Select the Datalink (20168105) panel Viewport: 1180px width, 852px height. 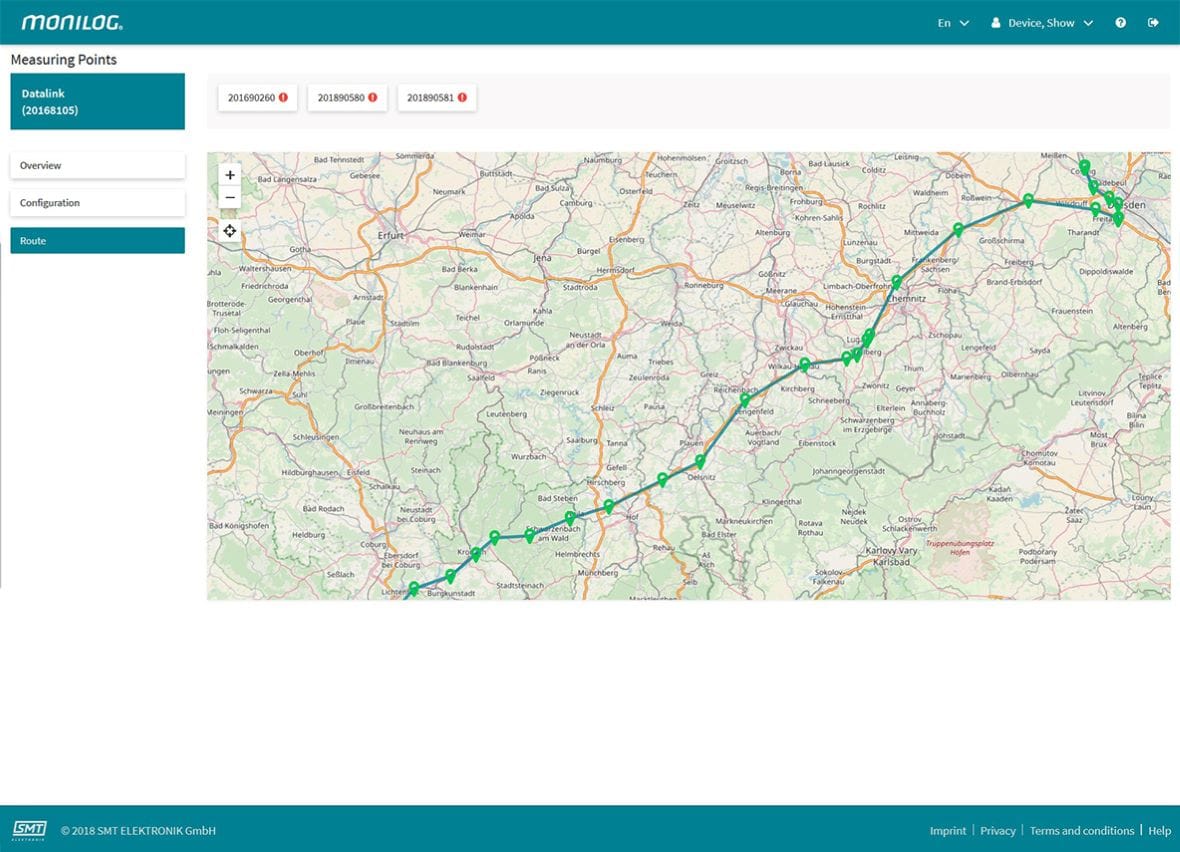click(97, 102)
